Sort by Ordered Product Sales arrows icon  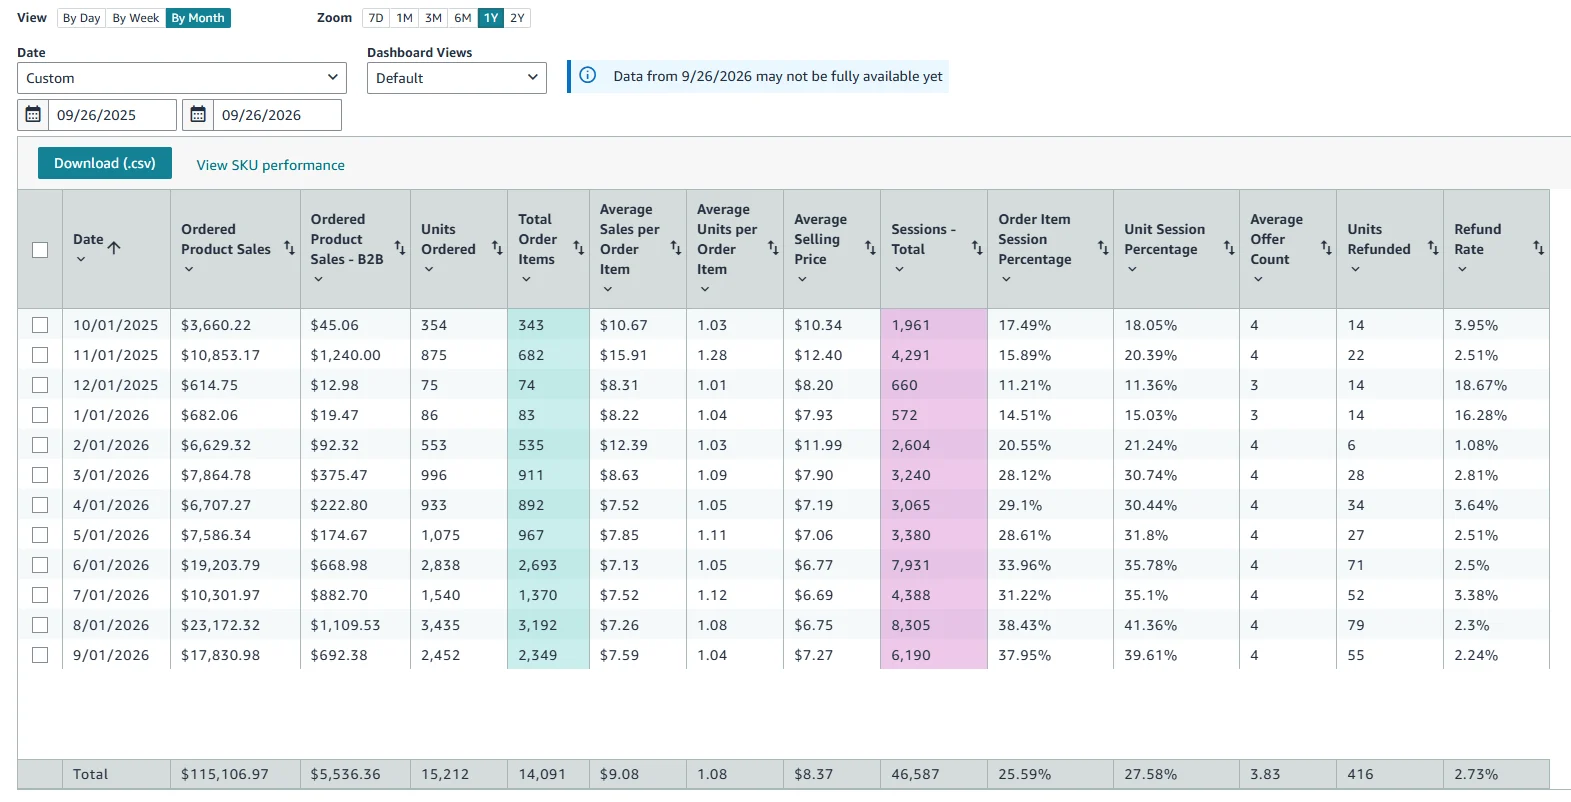(289, 248)
